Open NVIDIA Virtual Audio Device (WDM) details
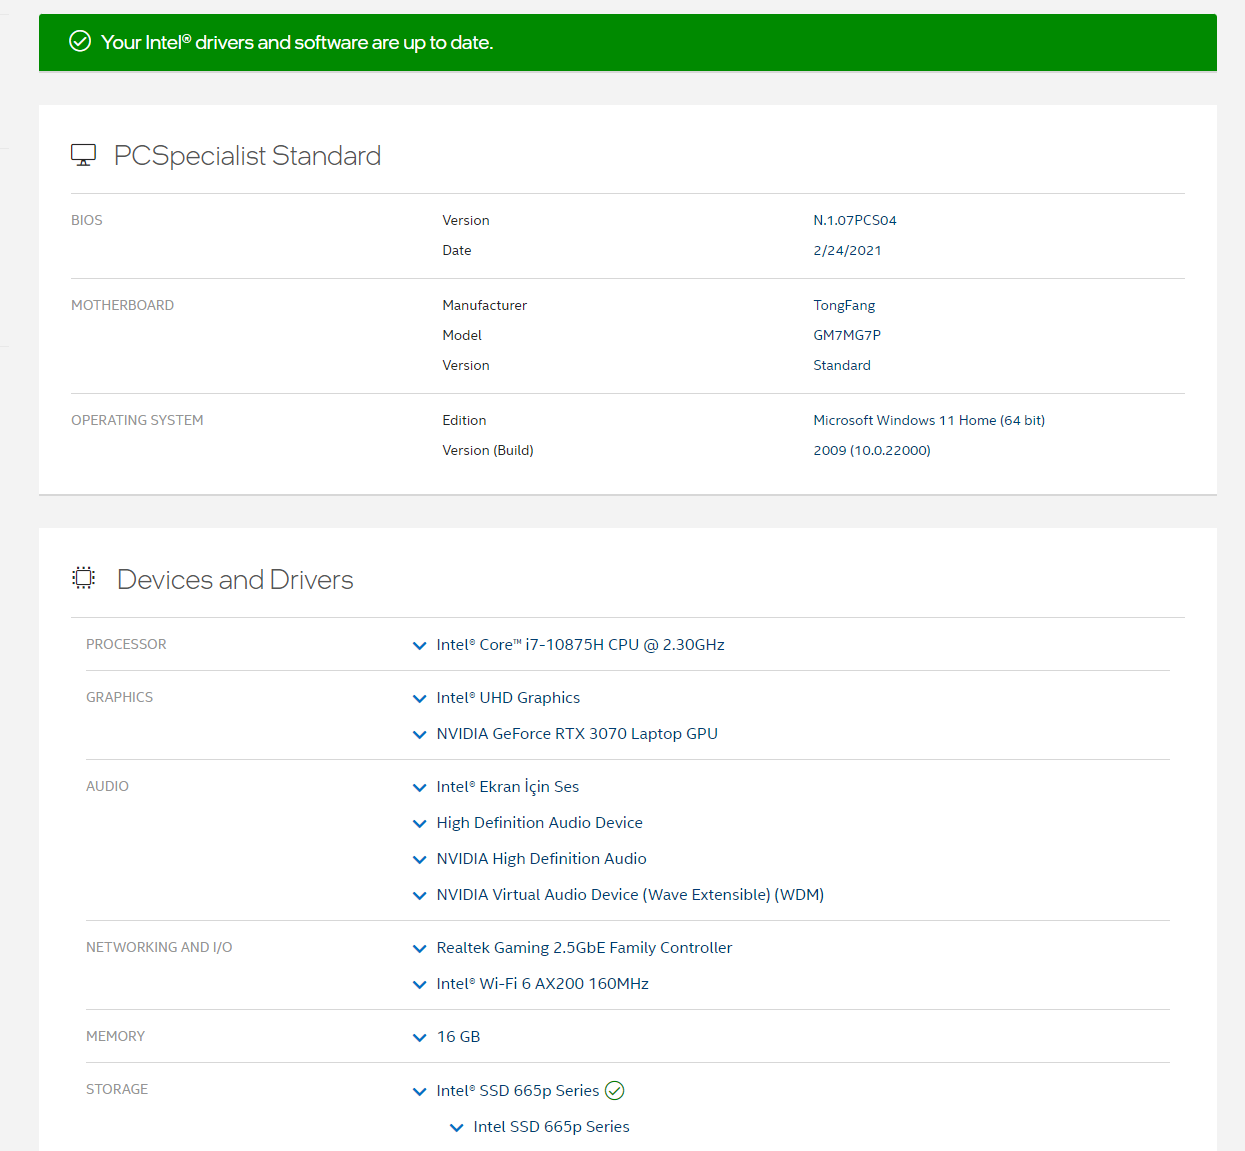 (630, 895)
